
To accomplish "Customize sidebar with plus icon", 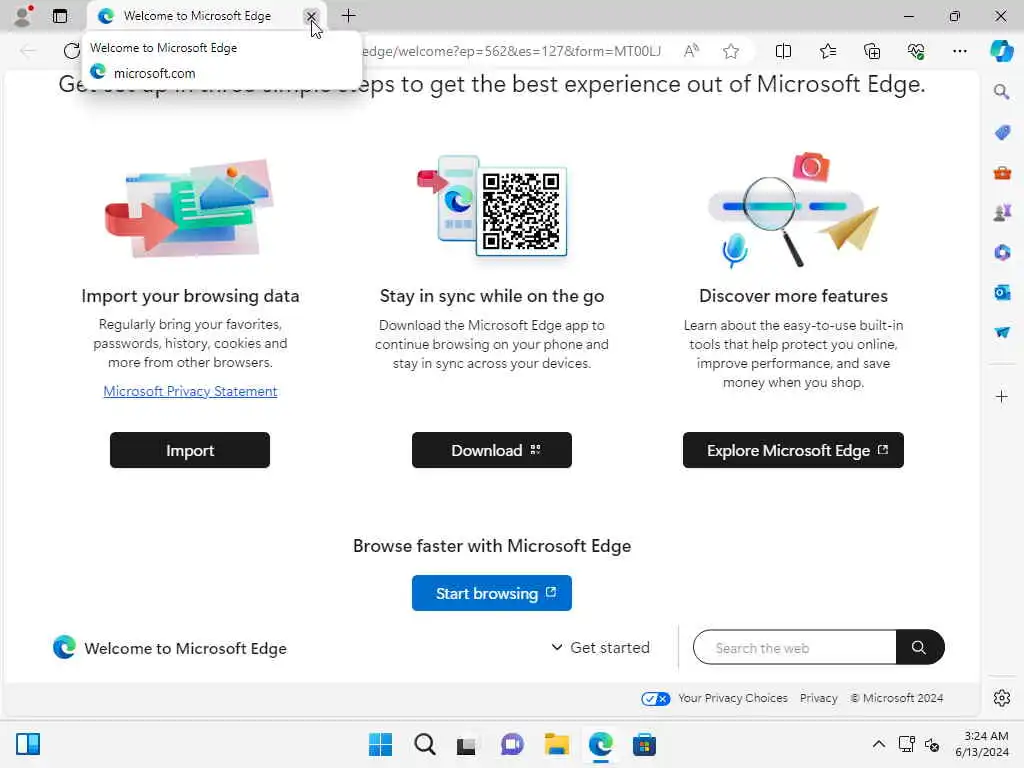I will click(1002, 396).
